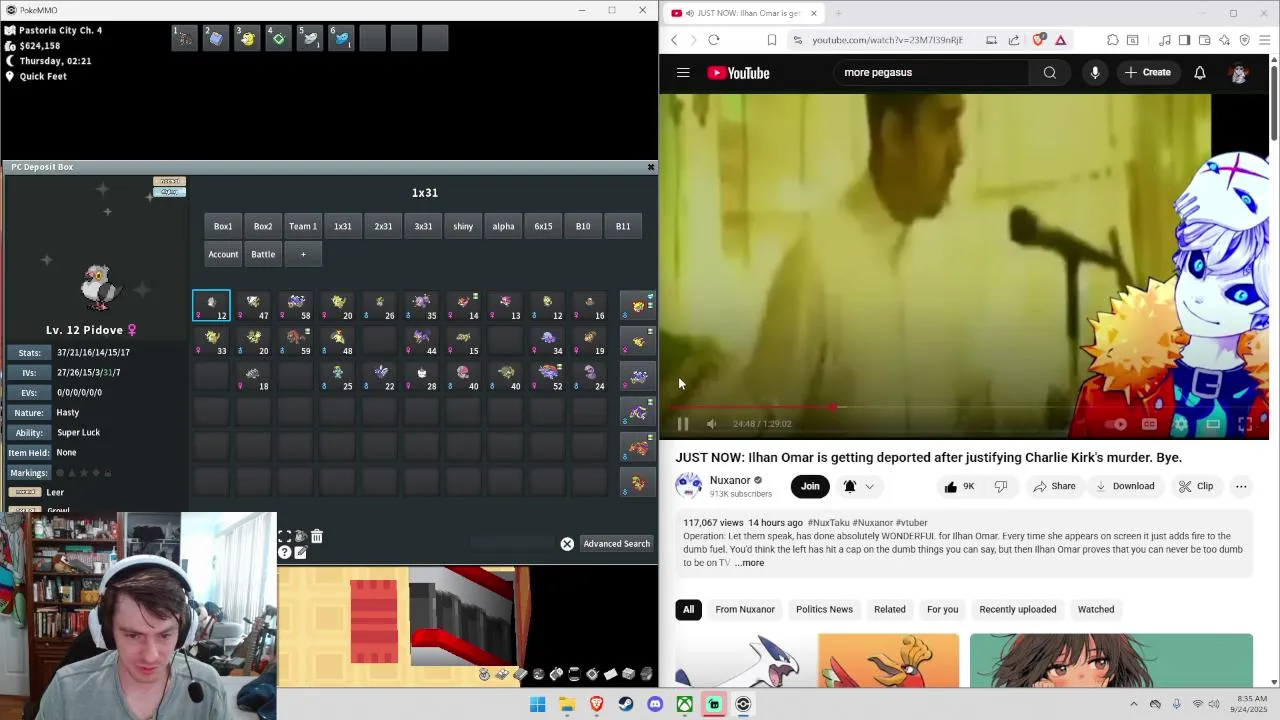
Task: Share the video
Action: tap(1054, 486)
